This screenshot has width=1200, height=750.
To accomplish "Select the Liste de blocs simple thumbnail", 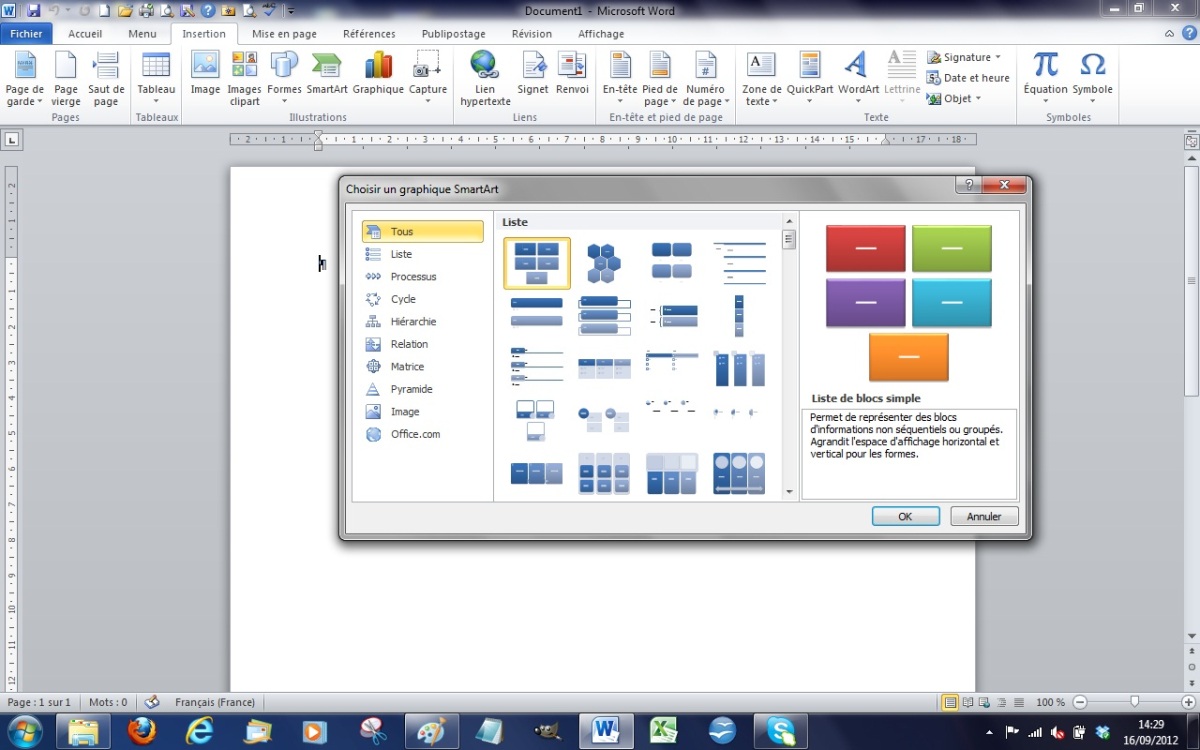I will (x=537, y=263).
